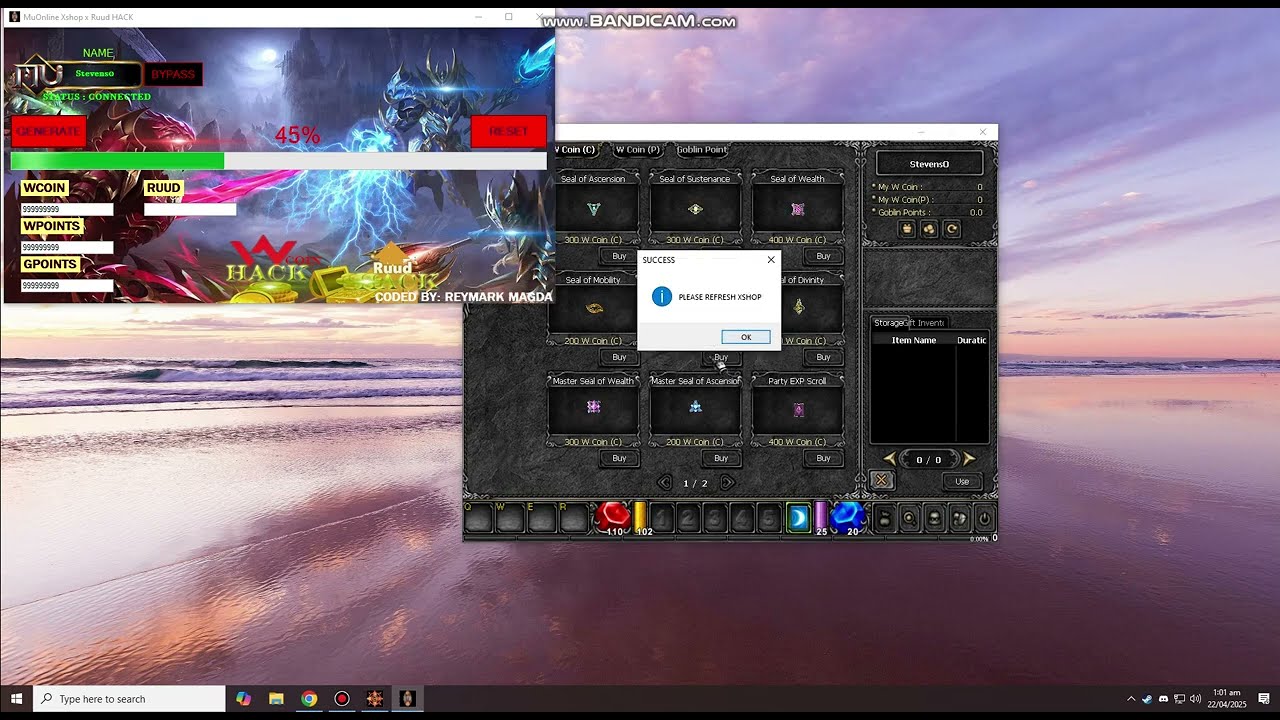Click skill slot 1 on the hotbar

662,518
